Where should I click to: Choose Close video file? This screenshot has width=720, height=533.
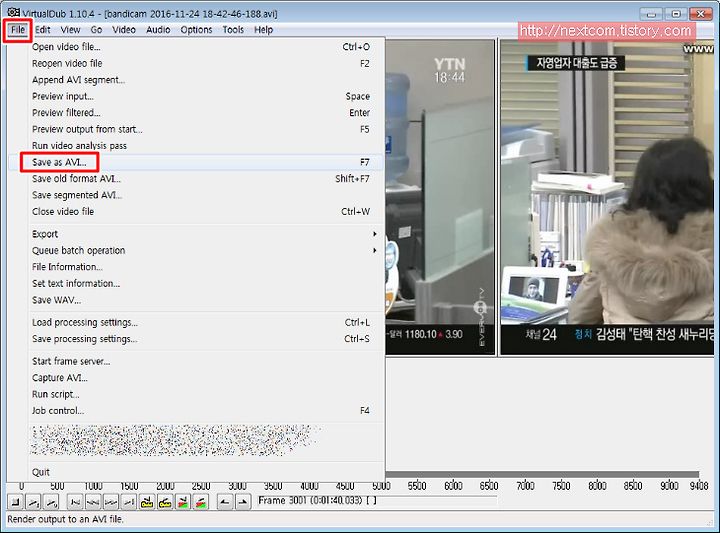coord(197,212)
